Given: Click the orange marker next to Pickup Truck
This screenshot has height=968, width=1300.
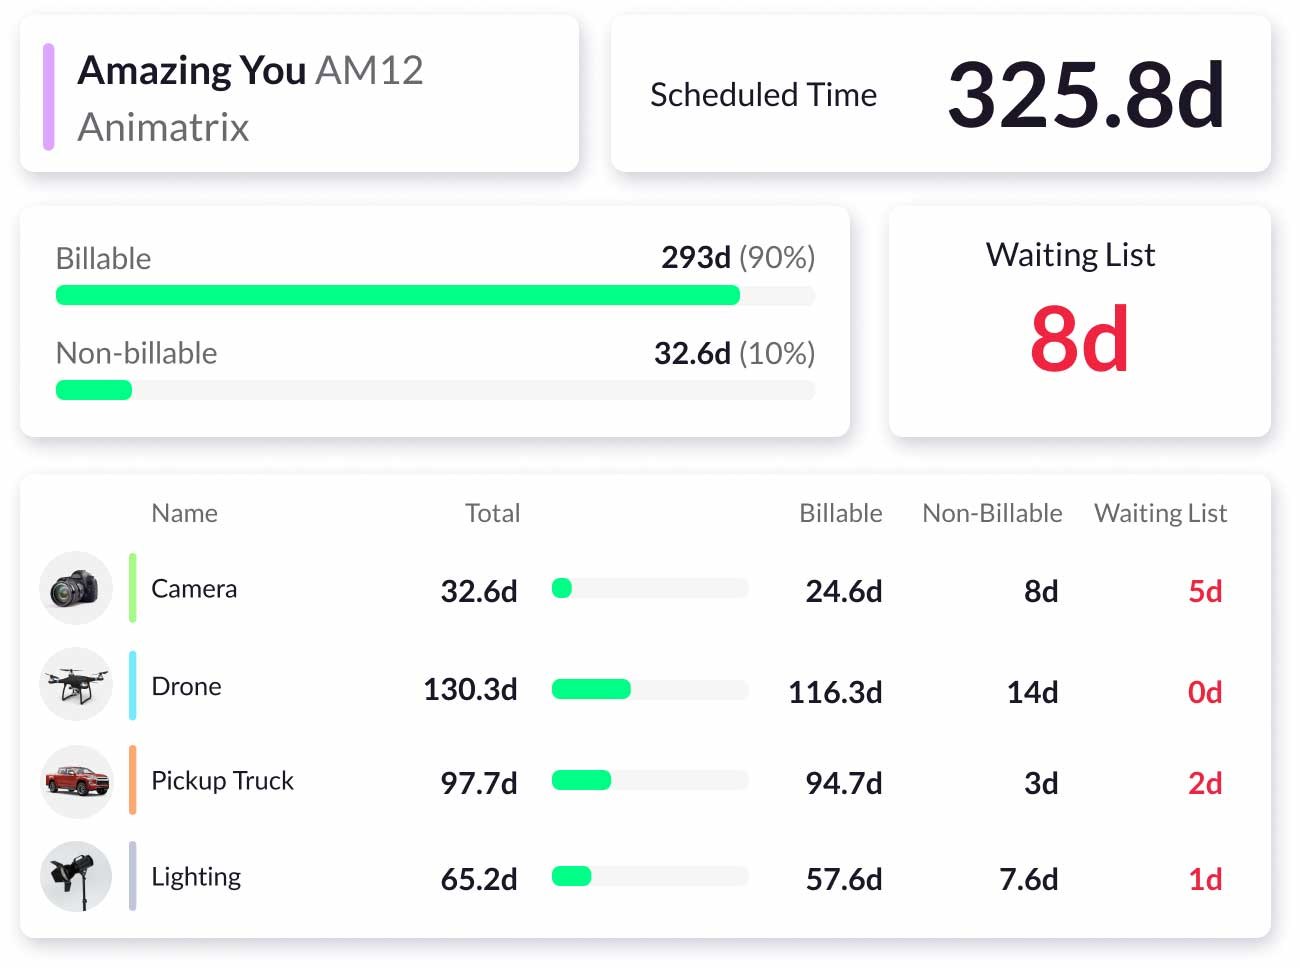Looking at the screenshot, I should tap(131, 781).
